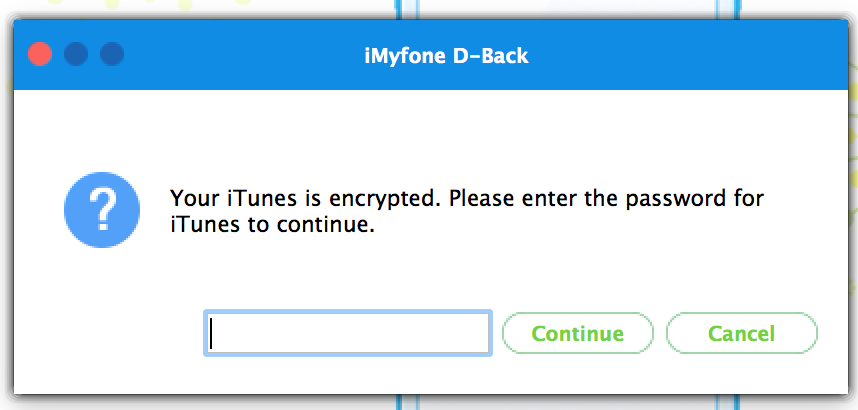Confirm the password with Continue
The image size is (858, 410).
pyautogui.click(x=577, y=334)
